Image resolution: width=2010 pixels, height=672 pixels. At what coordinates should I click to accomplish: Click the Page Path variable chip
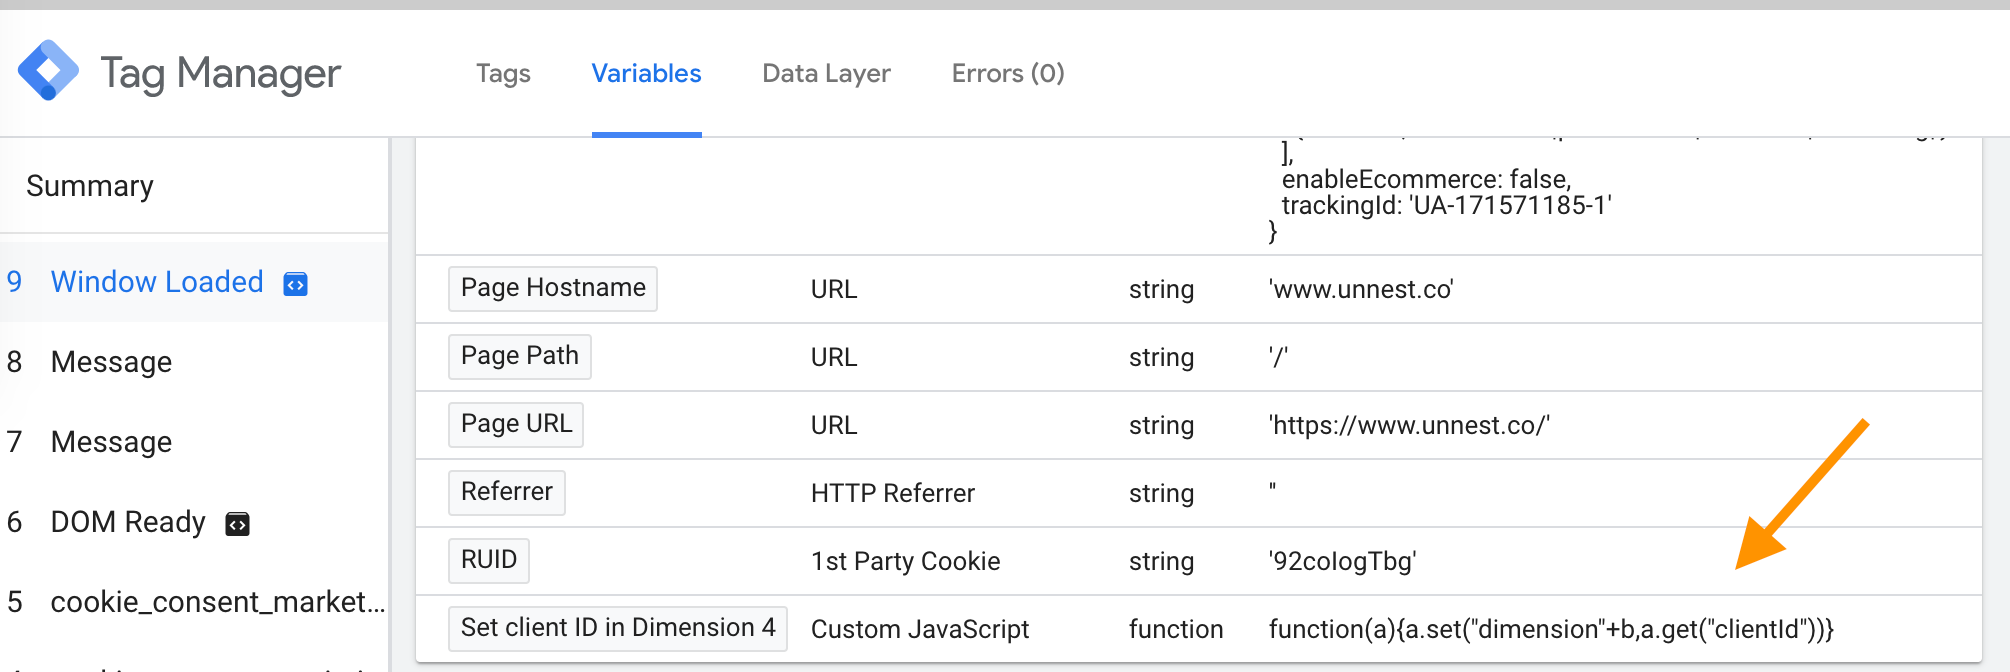point(520,356)
